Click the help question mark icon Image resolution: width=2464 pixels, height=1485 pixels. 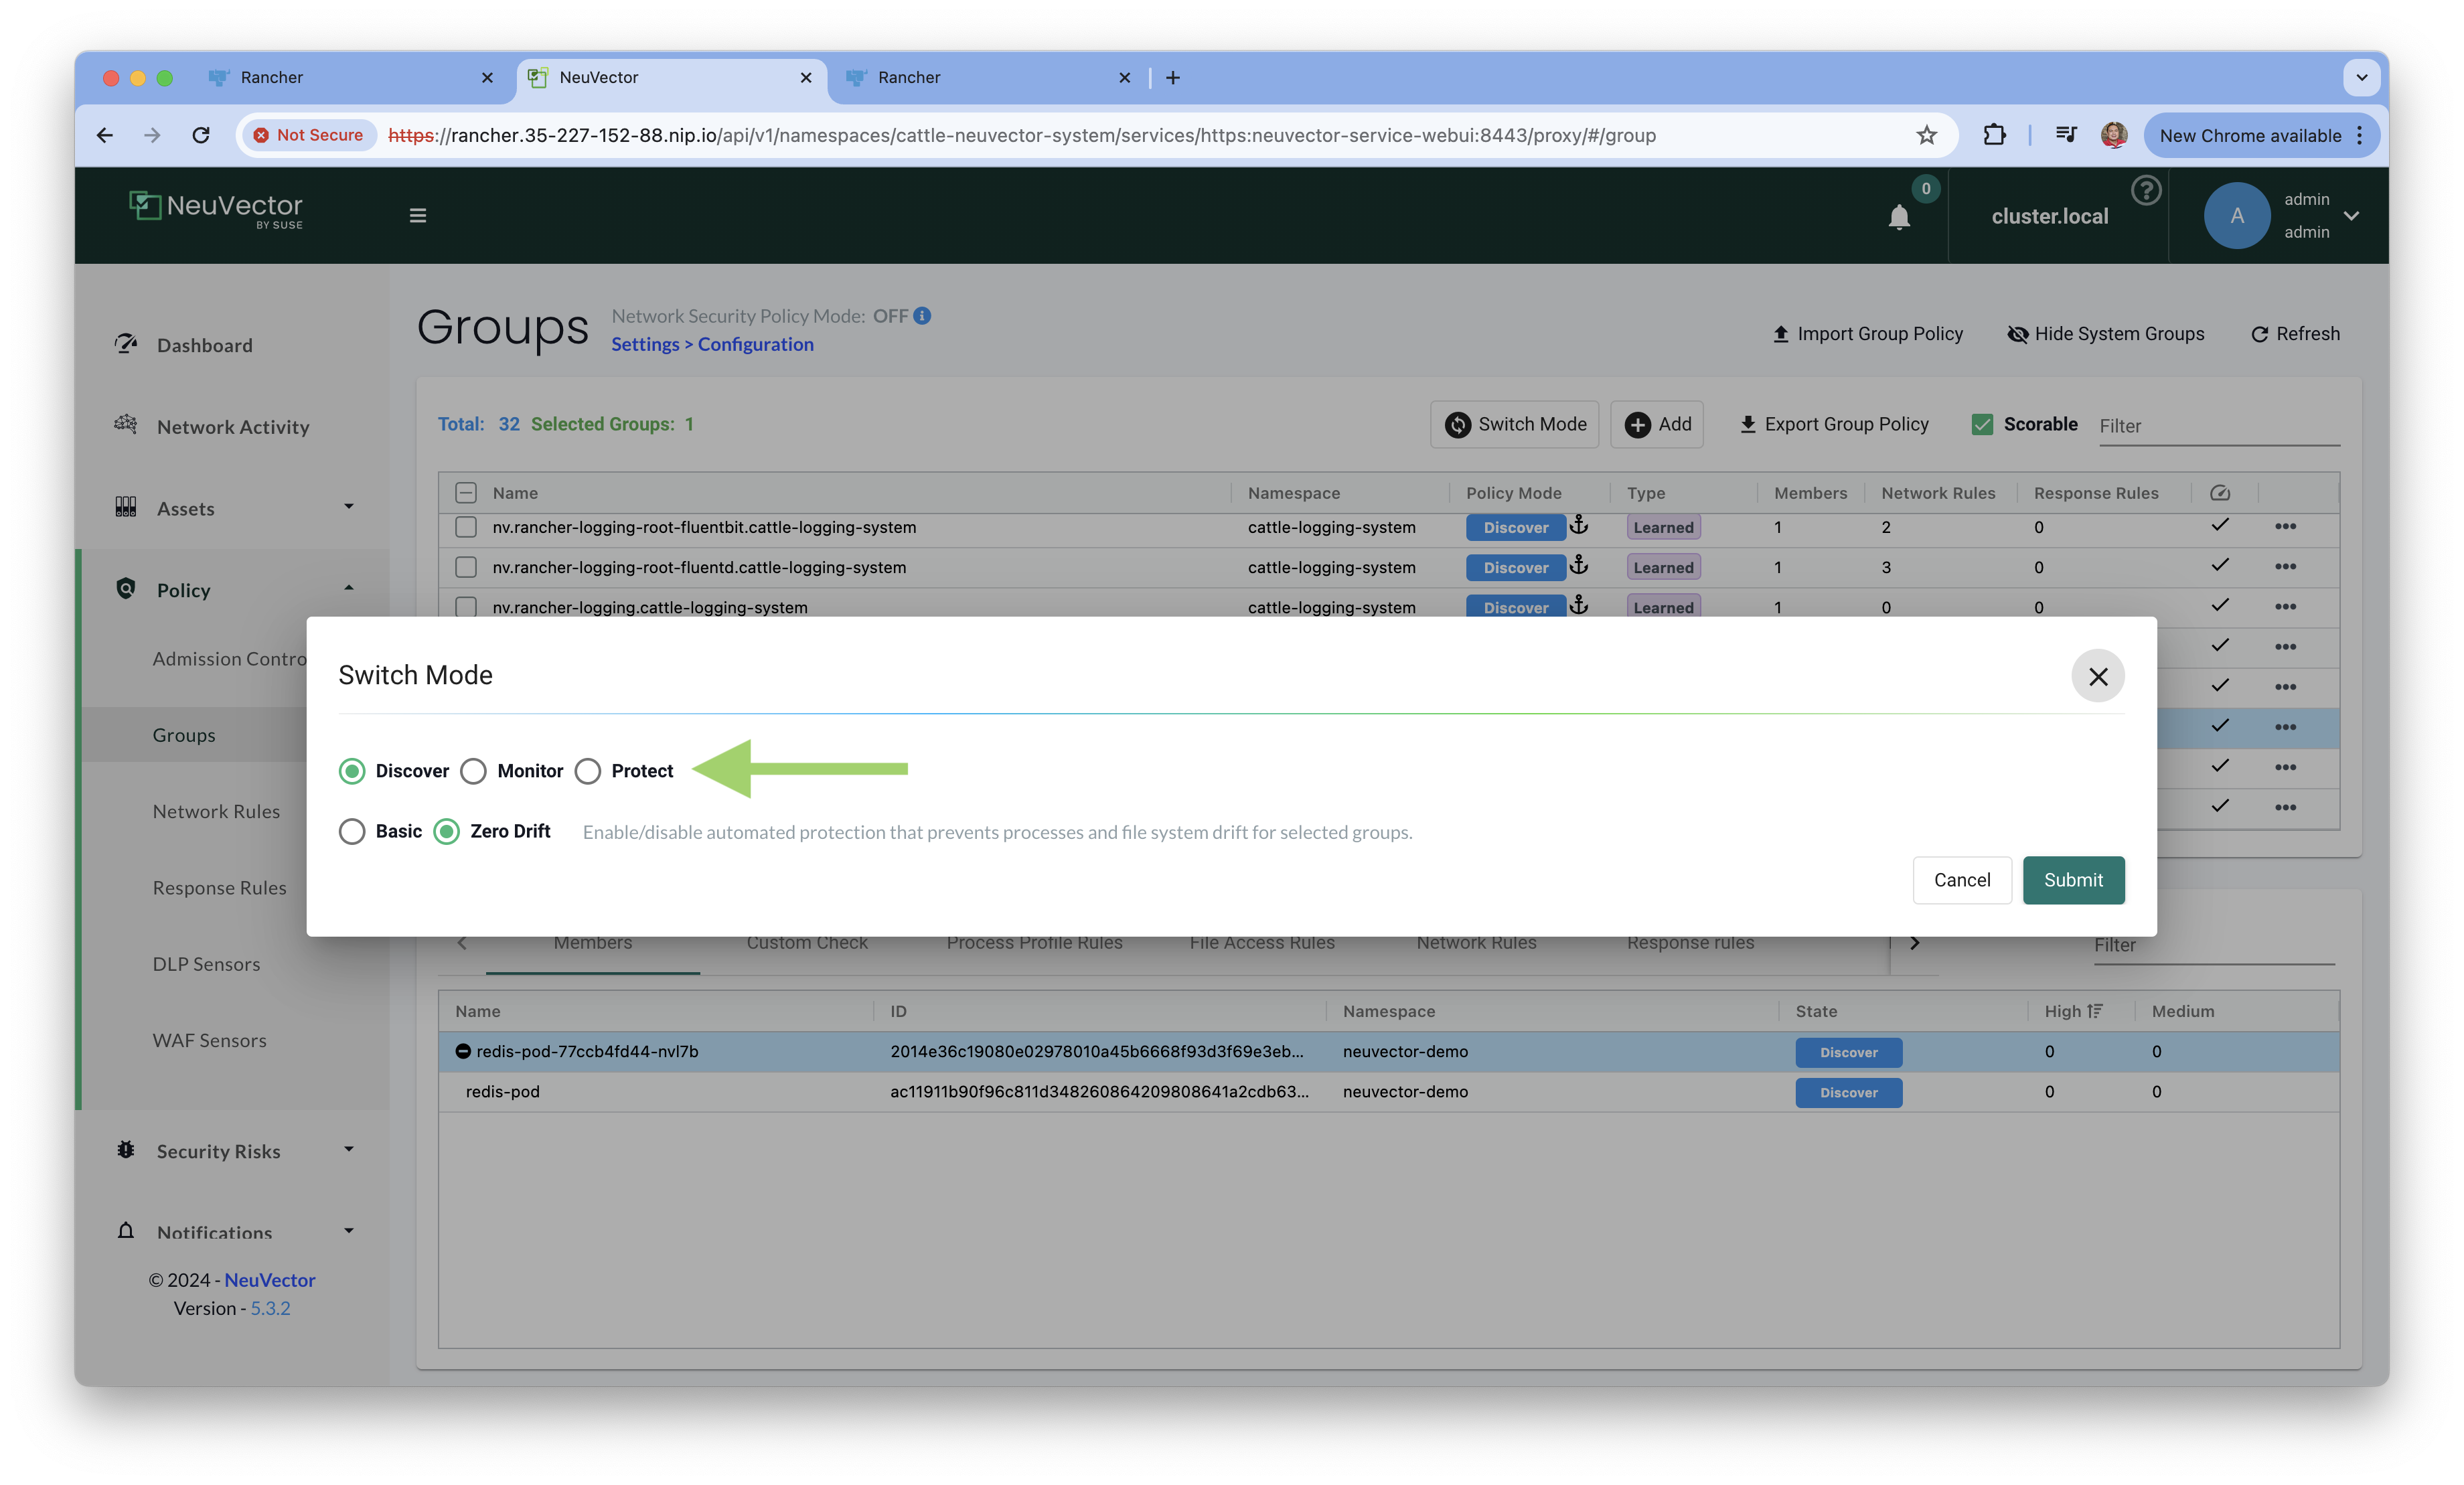(x=2145, y=190)
